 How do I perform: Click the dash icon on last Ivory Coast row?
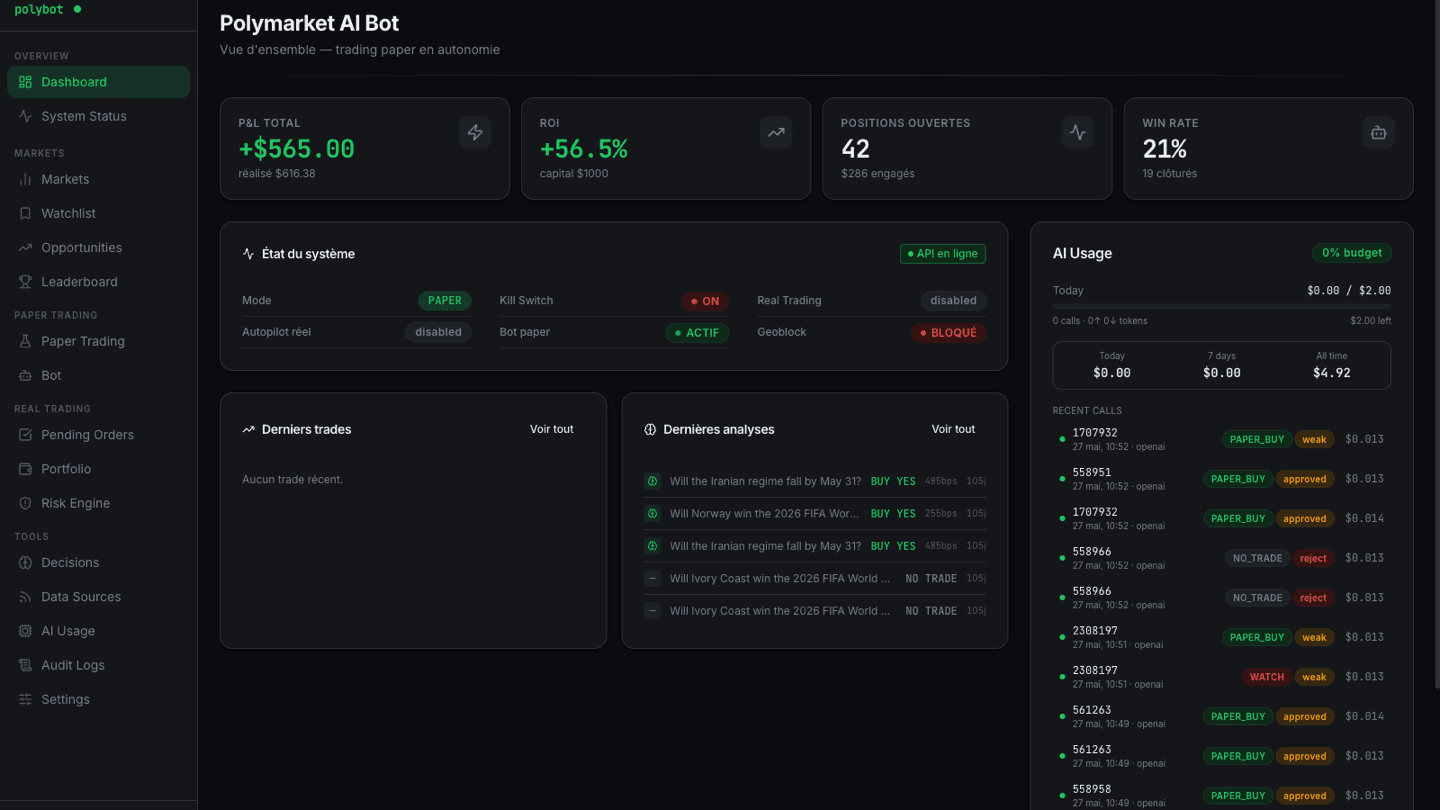[x=652, y=610]
